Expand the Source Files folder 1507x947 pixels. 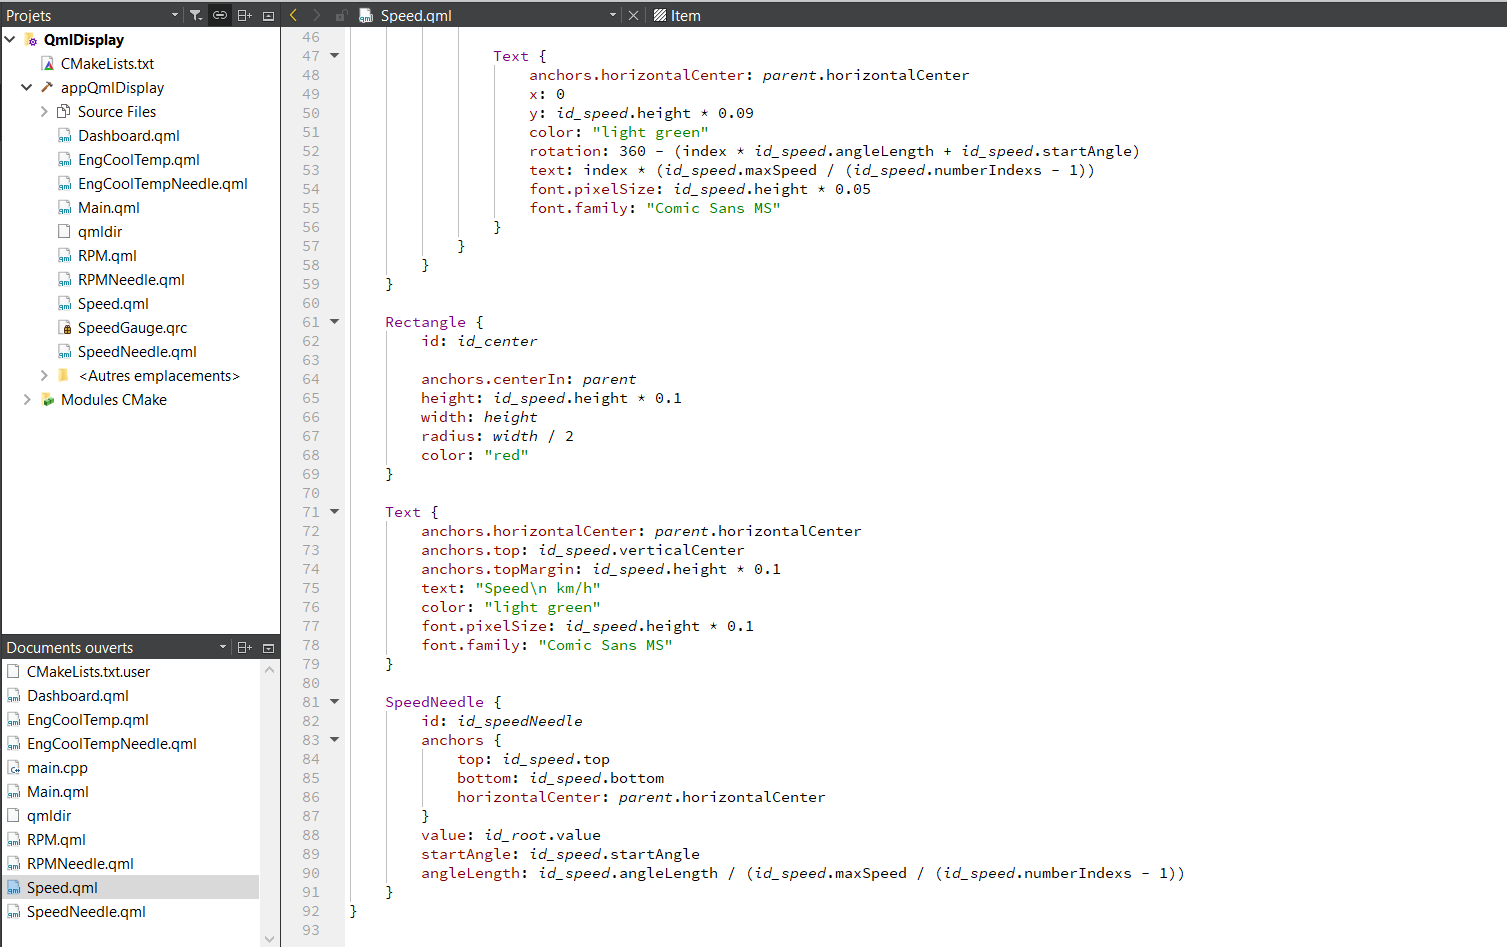[44, 111]
